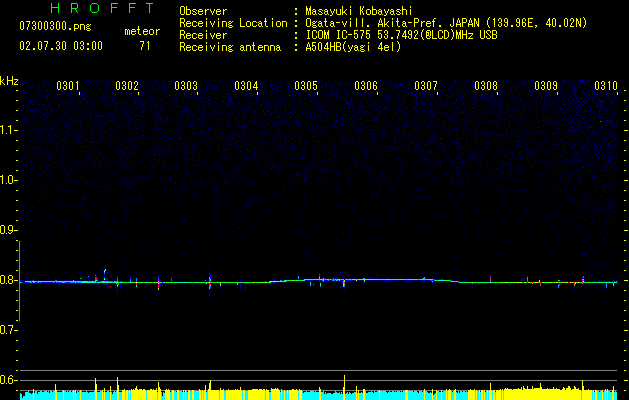The image size is (629, 400).
Task: Click the 0304 time marker
Action: point(246,86)
